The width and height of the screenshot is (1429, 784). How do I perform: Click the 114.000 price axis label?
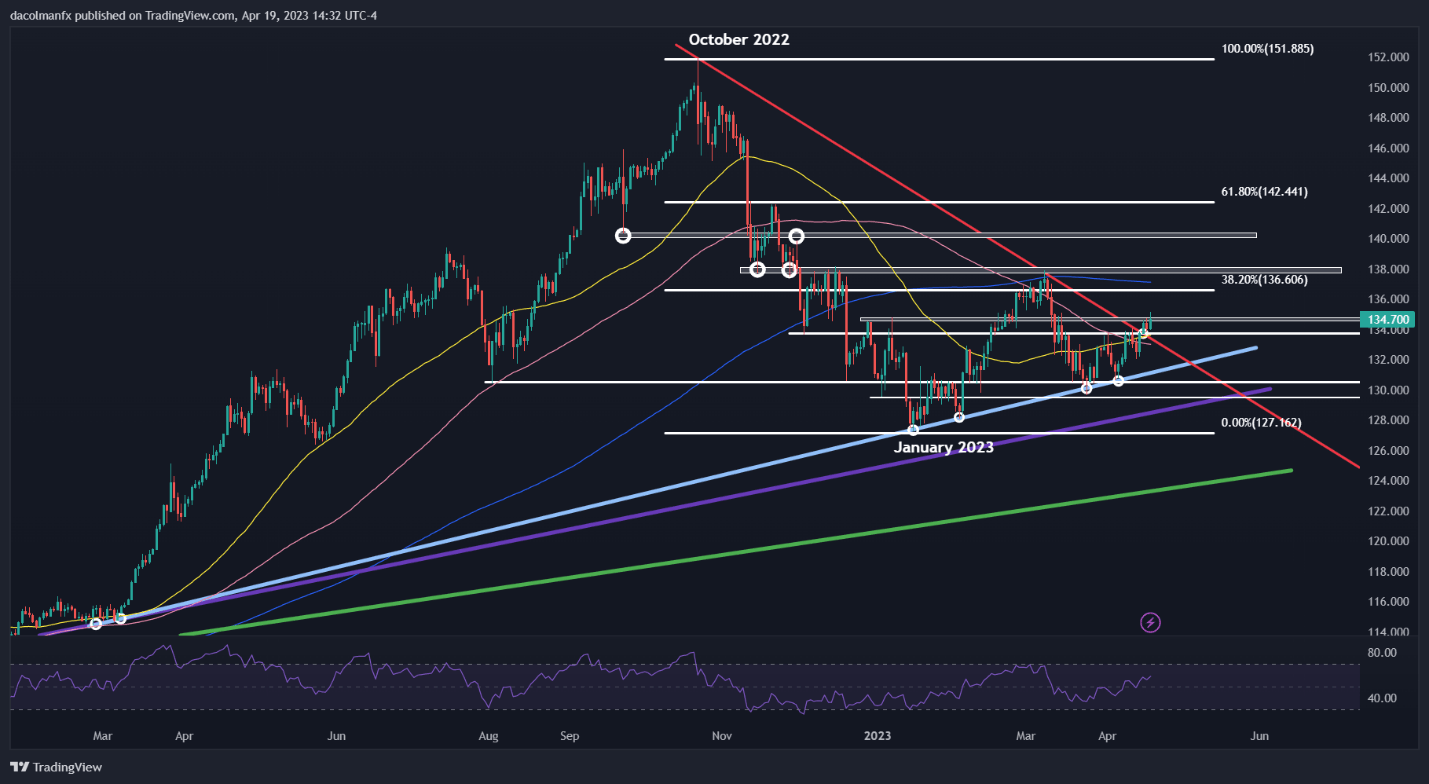click(1389, 633)
